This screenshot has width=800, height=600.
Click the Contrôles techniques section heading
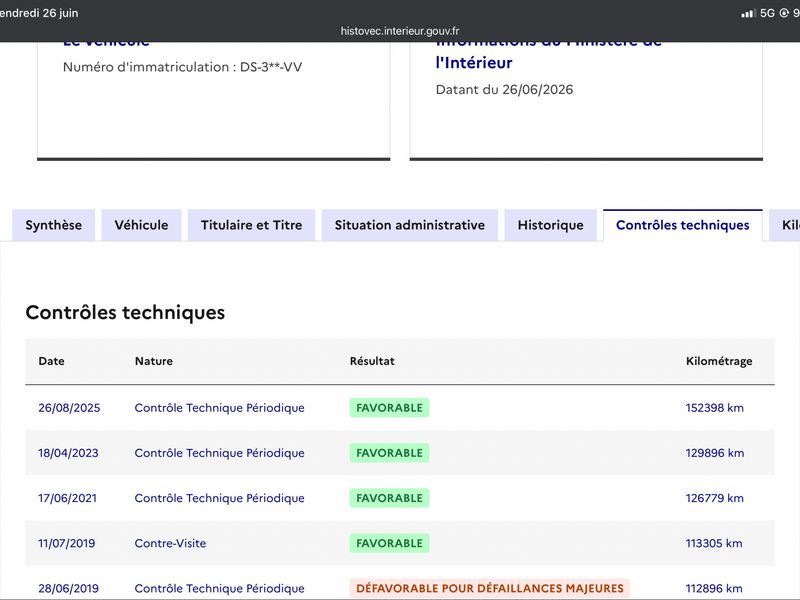click(x=125, y=312)
